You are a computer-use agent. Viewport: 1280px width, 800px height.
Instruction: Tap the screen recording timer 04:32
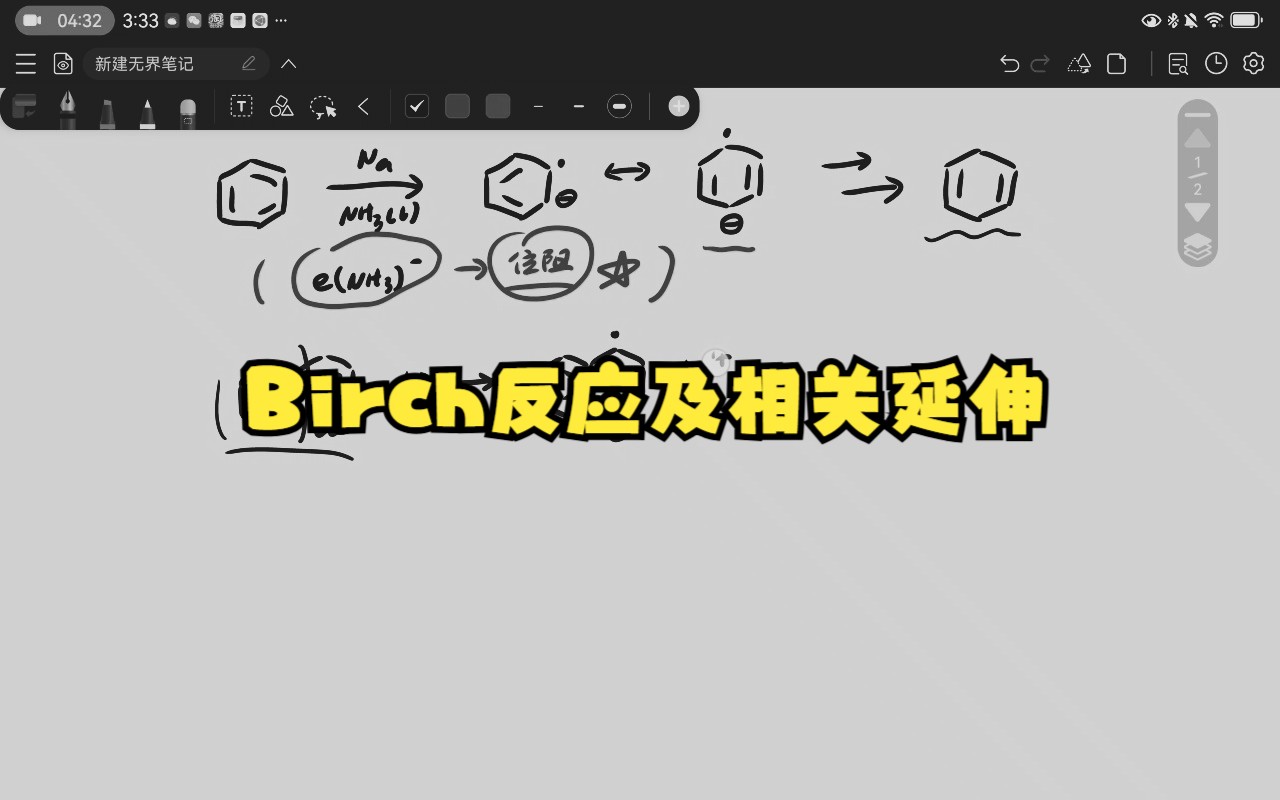pyautogui.click(x=65, y=20)
